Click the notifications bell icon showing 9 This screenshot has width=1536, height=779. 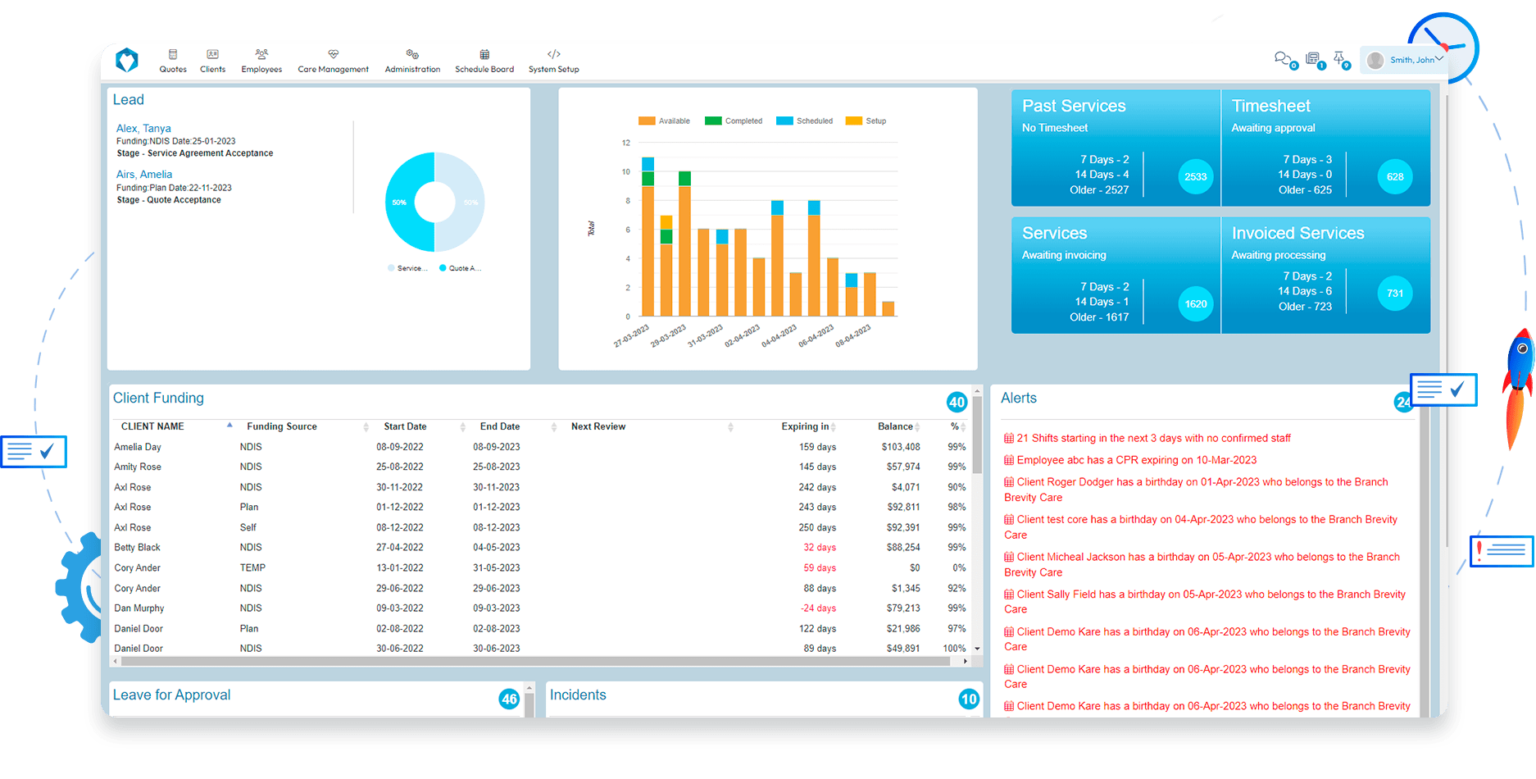point(1341,60)
